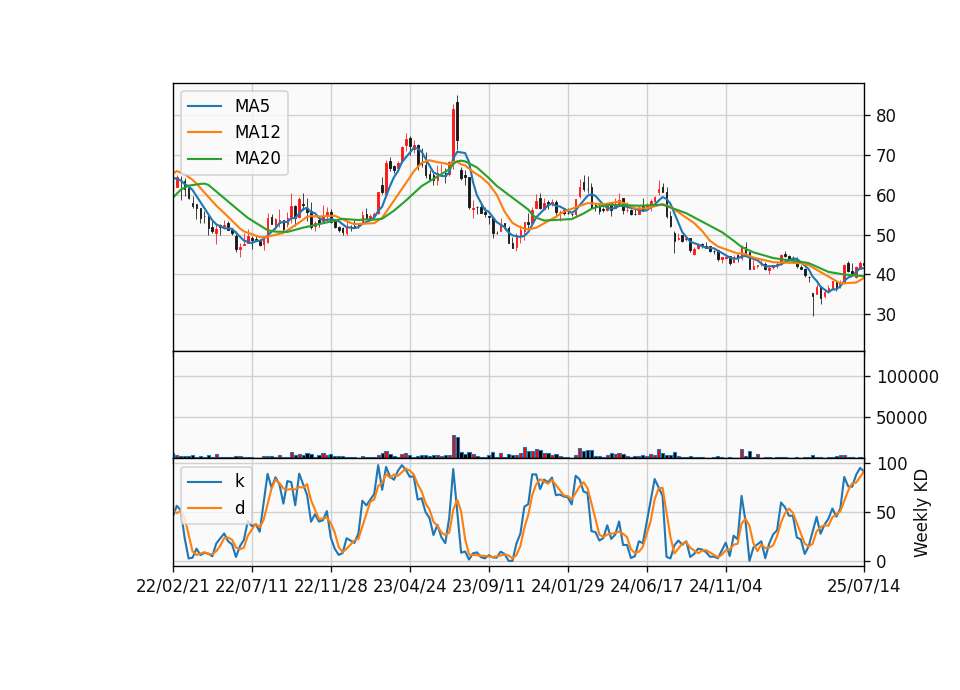Click the green MA20 legend line sample
960x690 pixels.
[204, 158]
